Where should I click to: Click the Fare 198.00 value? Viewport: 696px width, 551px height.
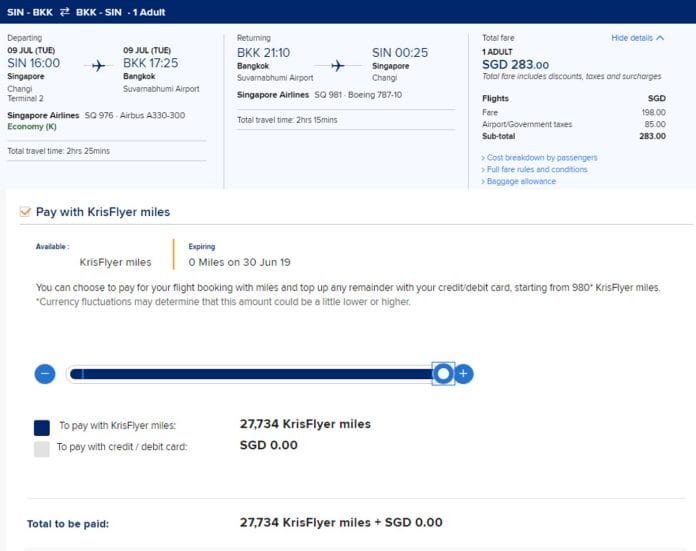pyautogui.click(x=653, y=112)
